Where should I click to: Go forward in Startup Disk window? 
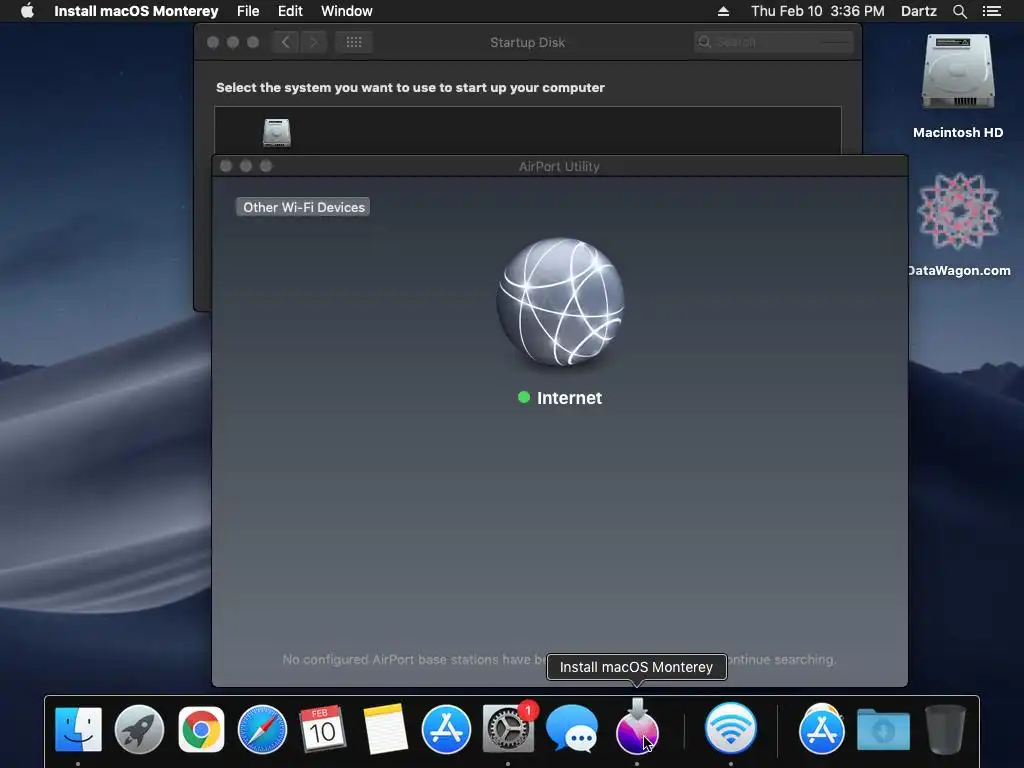[313, 42]
